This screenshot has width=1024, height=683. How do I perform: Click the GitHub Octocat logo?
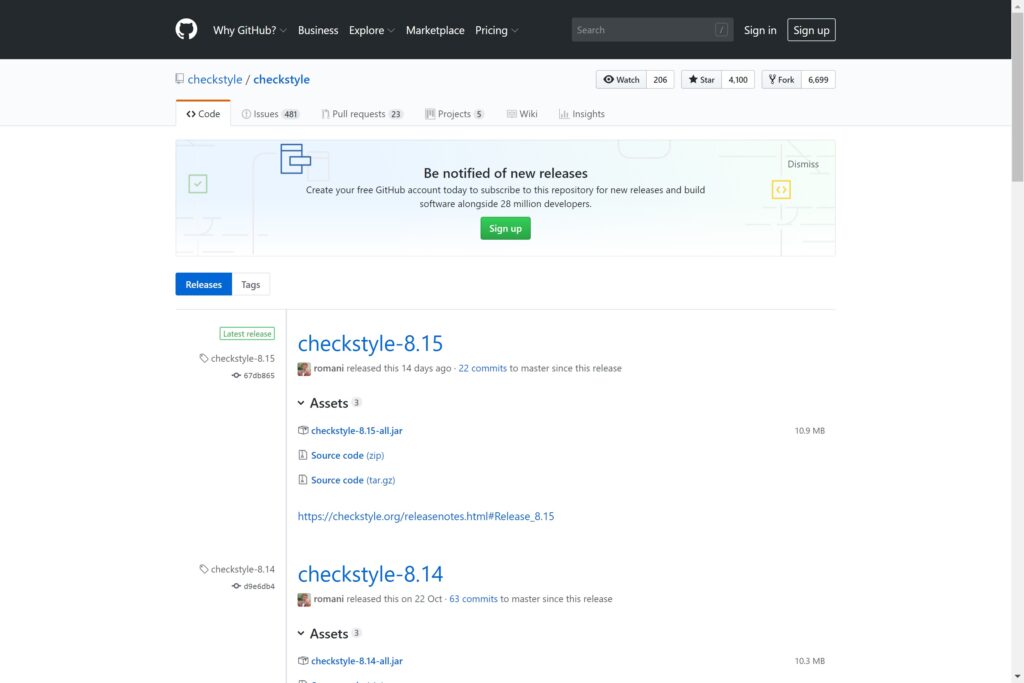point(186,29)
